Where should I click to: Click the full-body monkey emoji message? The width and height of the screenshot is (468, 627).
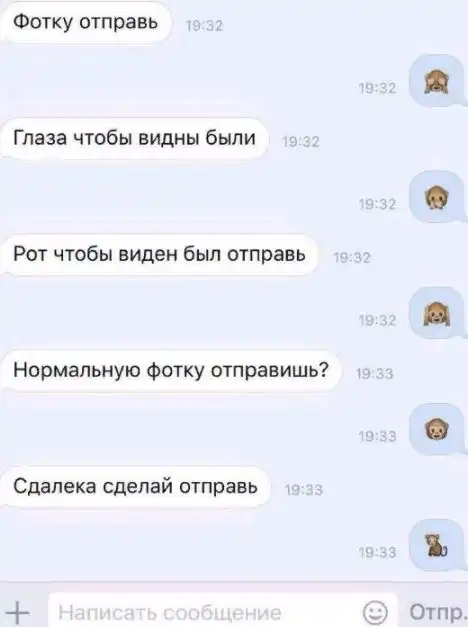tap(437, 545)
